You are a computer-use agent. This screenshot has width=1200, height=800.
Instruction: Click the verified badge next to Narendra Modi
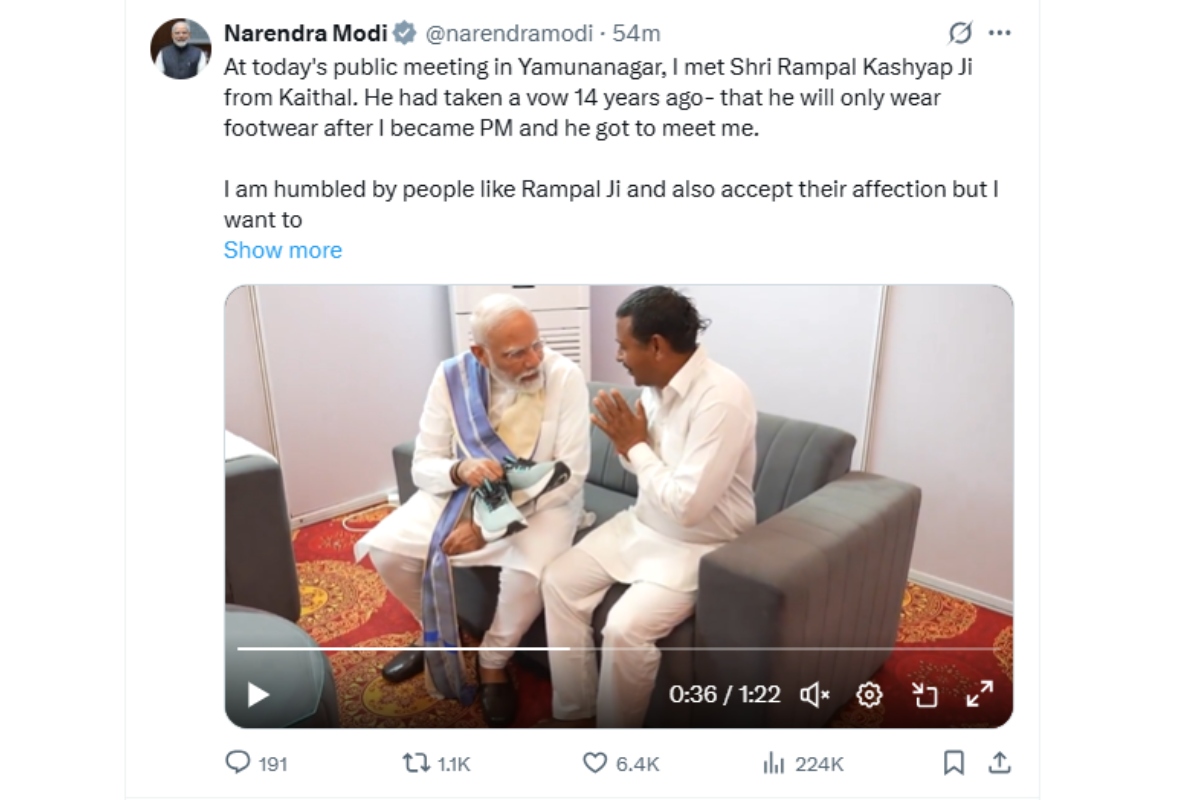[404, 31]
